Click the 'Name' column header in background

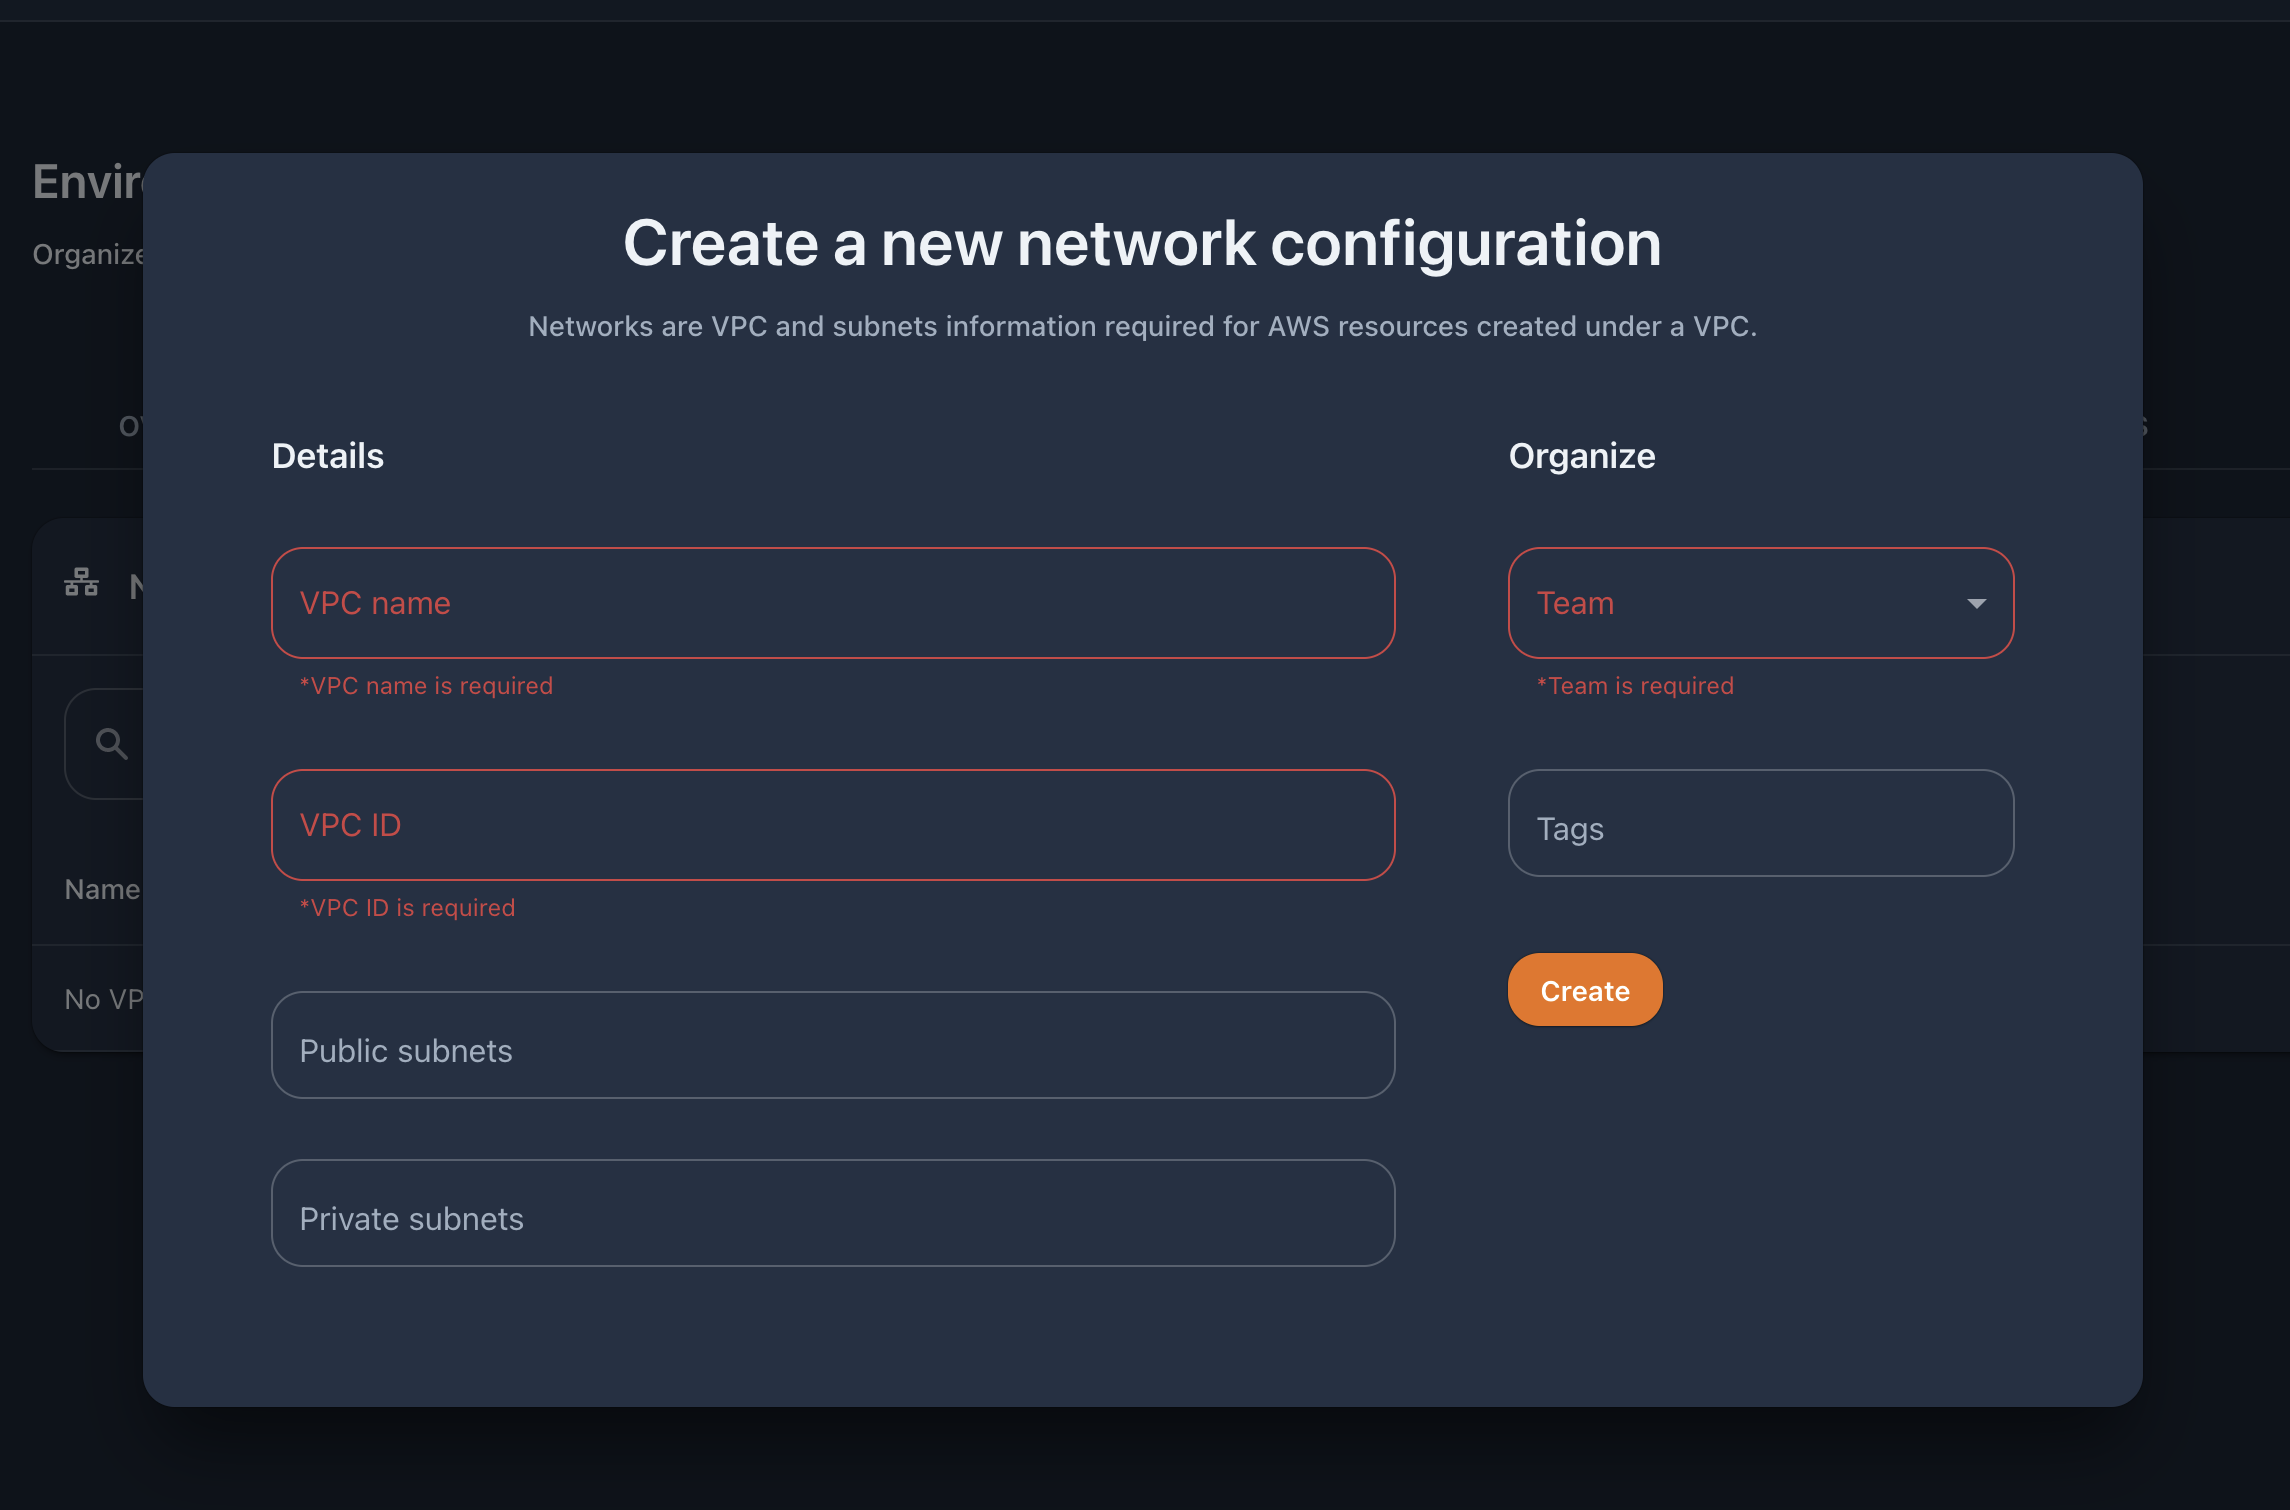coord(102,889)
